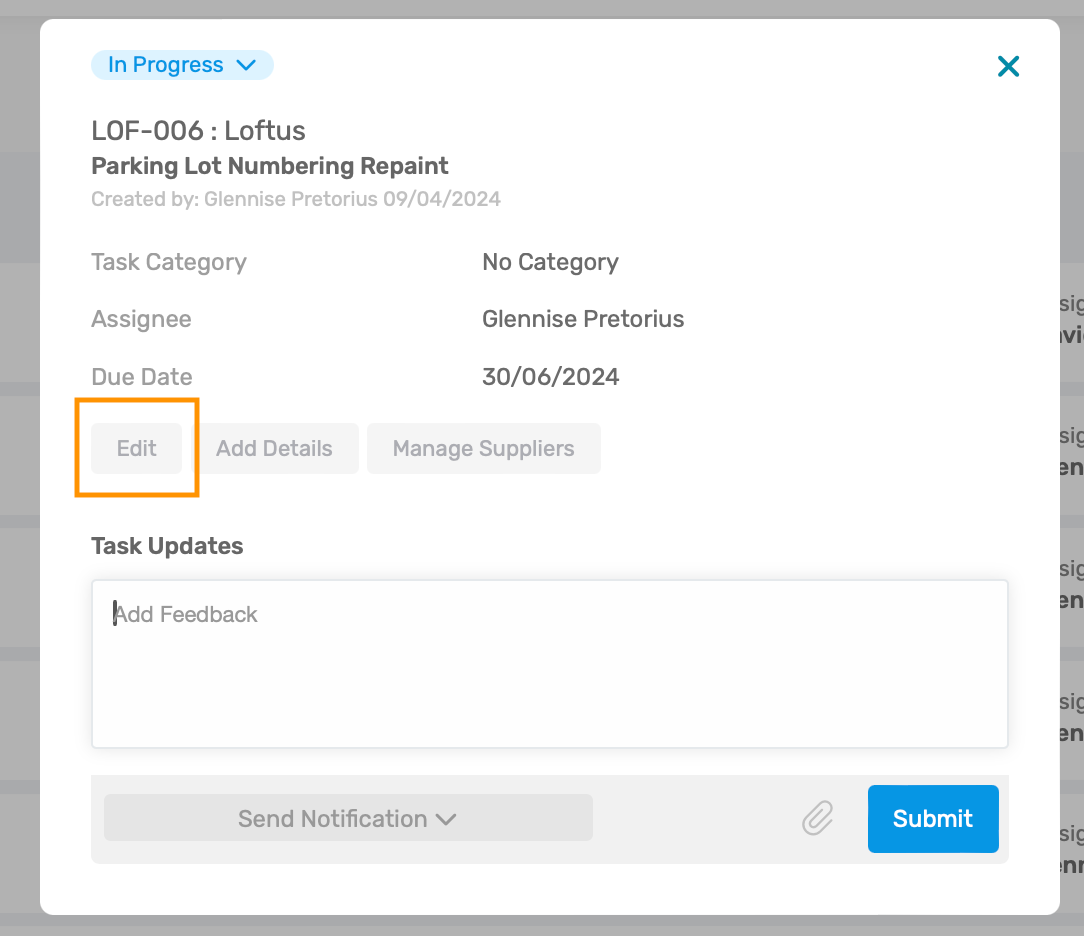Click the No Category value
1084x936 pixels.
click(550, 262)
